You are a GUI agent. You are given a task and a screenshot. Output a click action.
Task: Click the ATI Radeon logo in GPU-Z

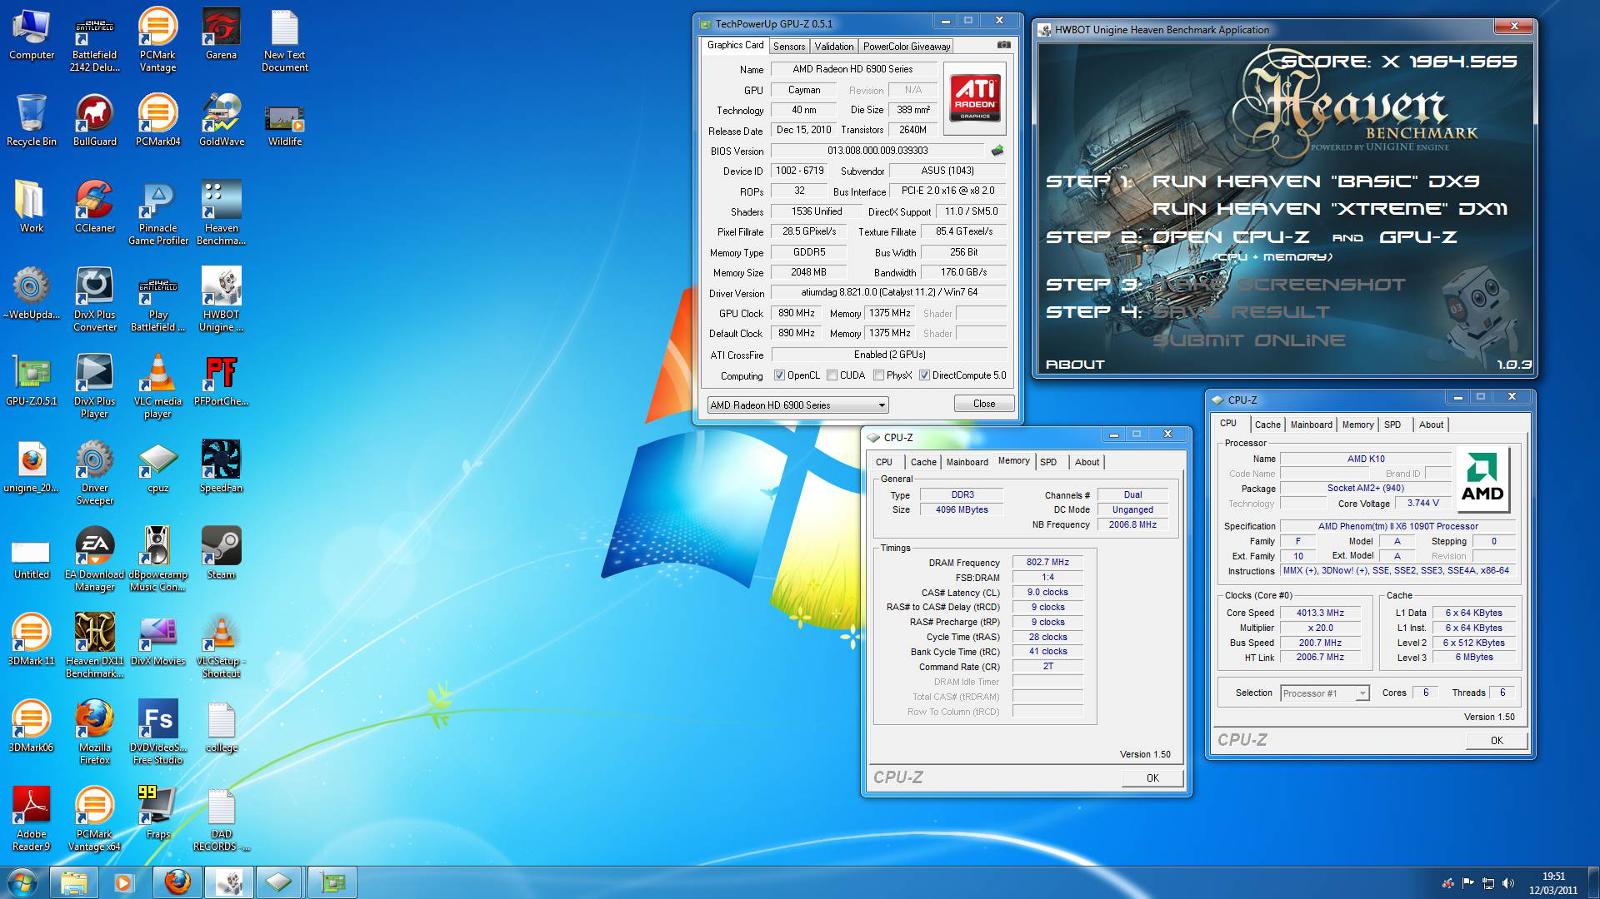coord(974,97)
